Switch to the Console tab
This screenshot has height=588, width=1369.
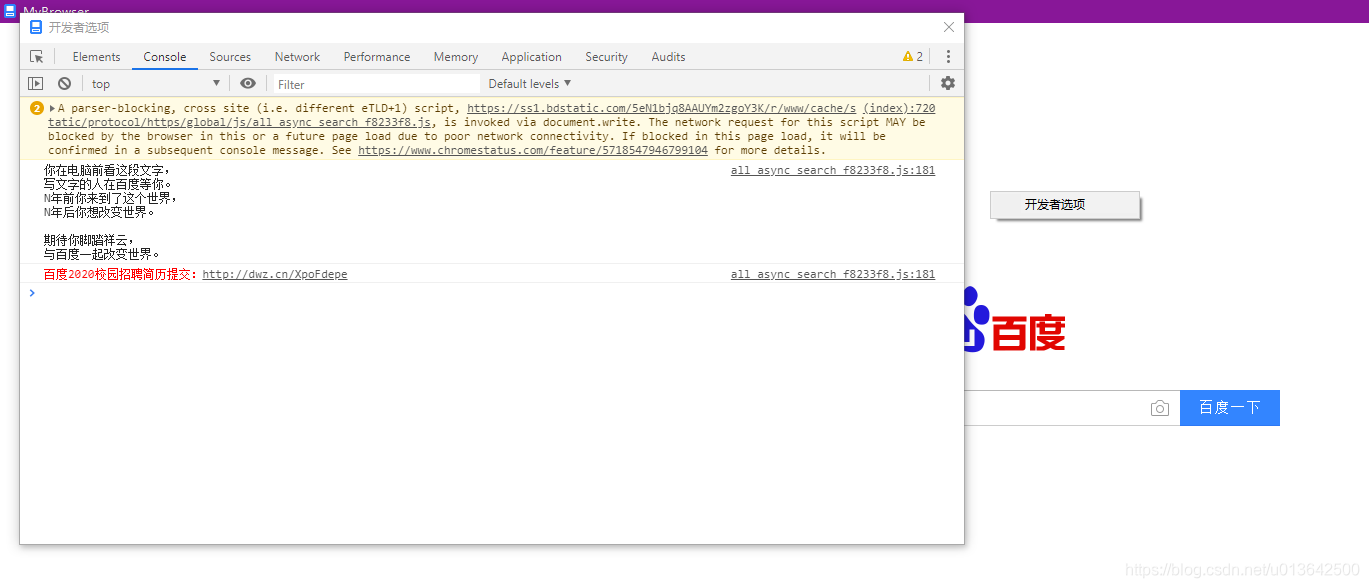click(165, 57)
